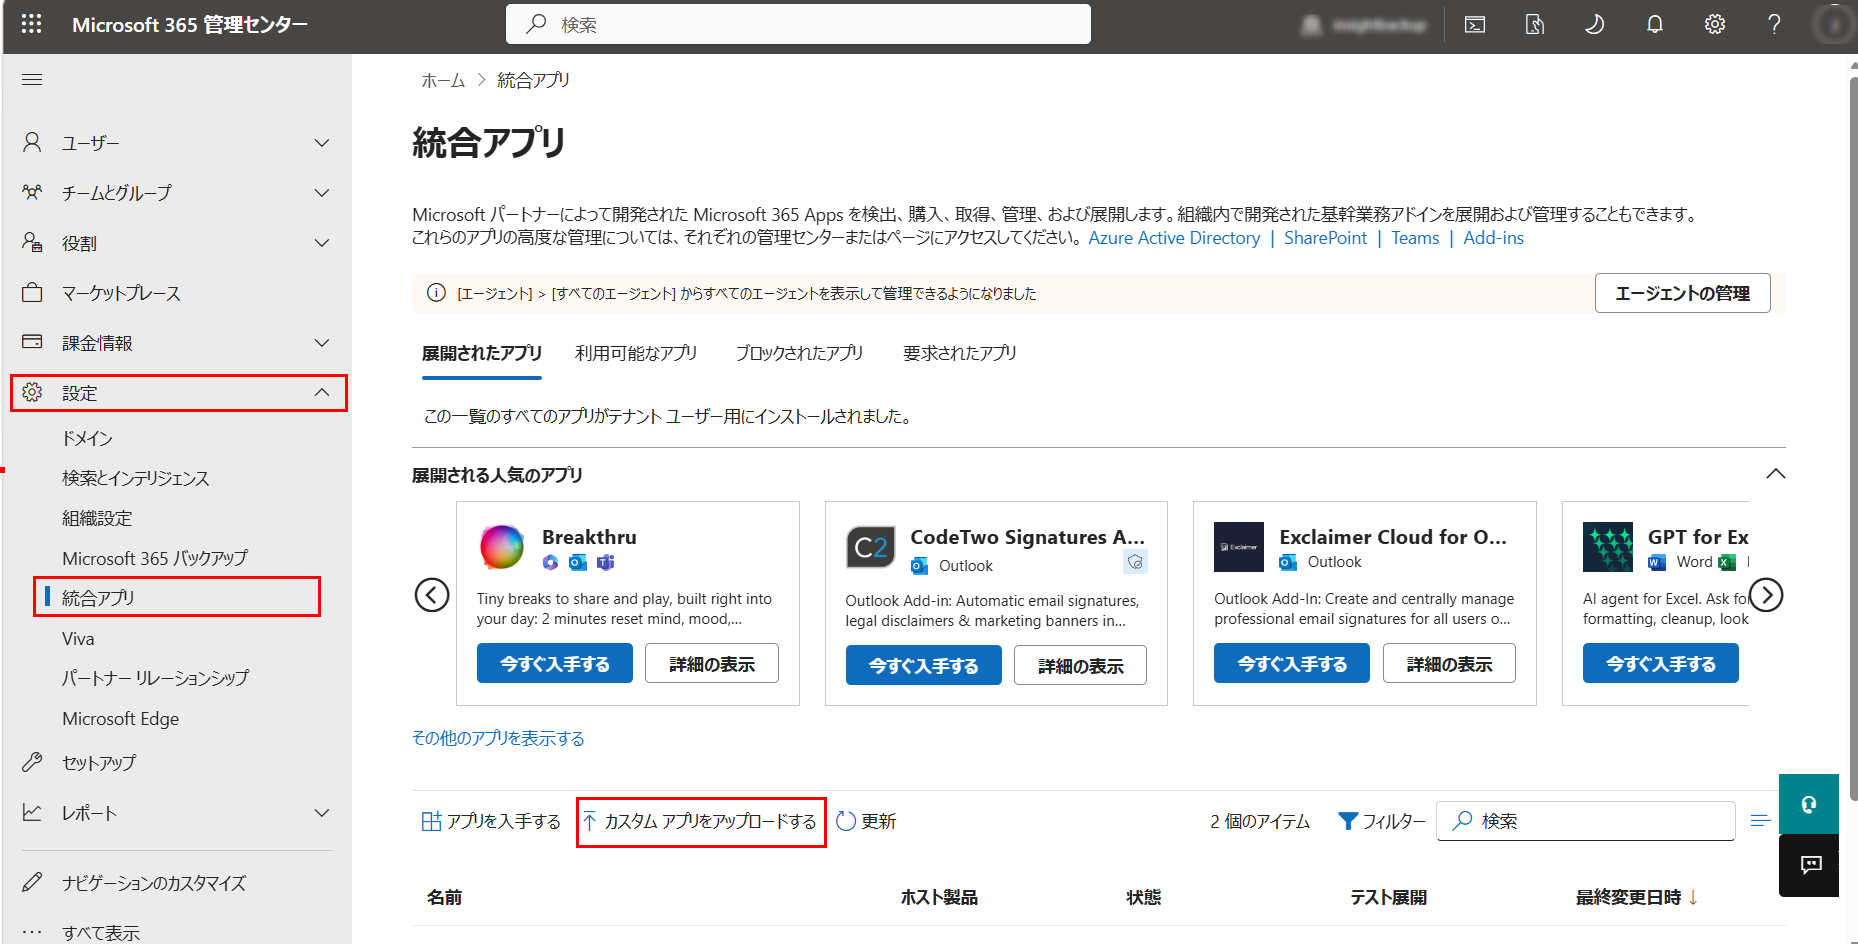Open help question mark icon
The width and height of the screenshot is (1858, 944).
coord(1774,25)
